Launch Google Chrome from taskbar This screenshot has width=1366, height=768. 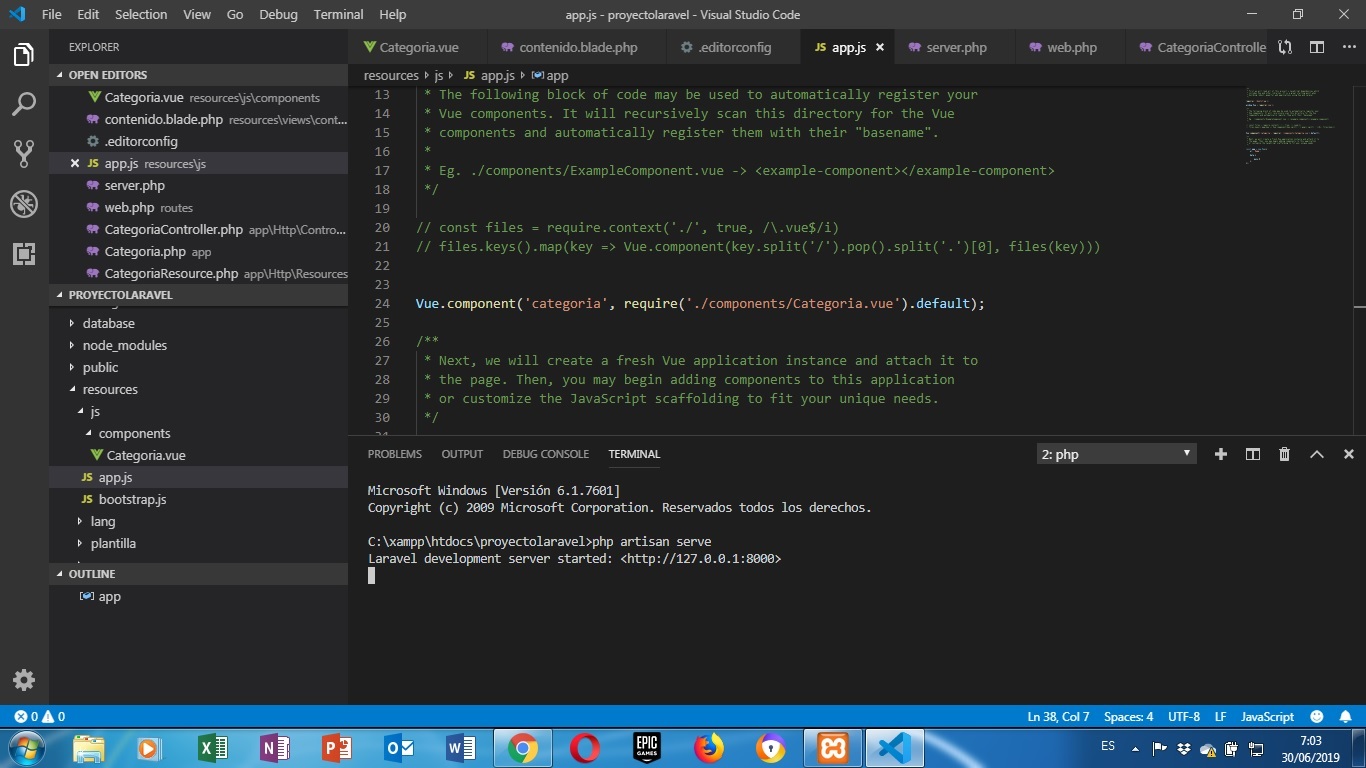point(522,748)
